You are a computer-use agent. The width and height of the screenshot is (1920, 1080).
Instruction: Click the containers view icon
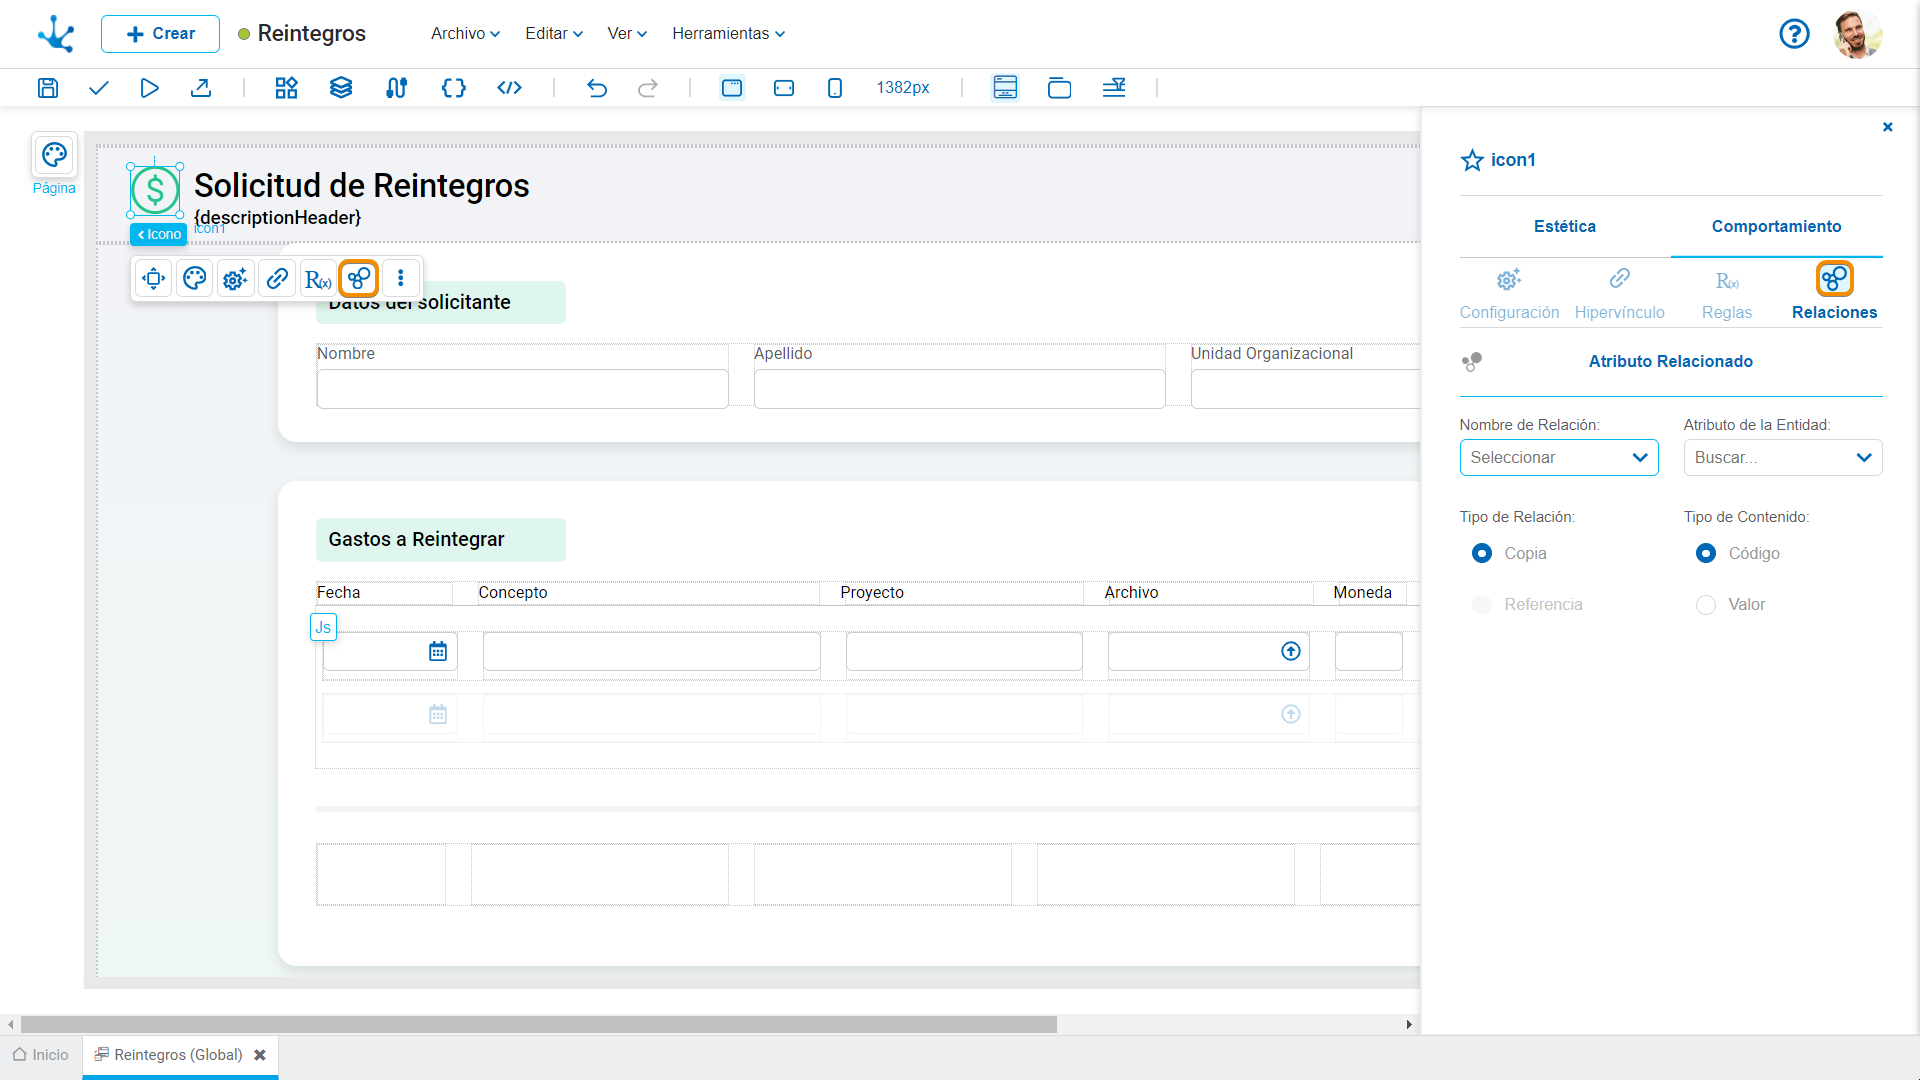pyautogui.click(x=1059, y=88)
